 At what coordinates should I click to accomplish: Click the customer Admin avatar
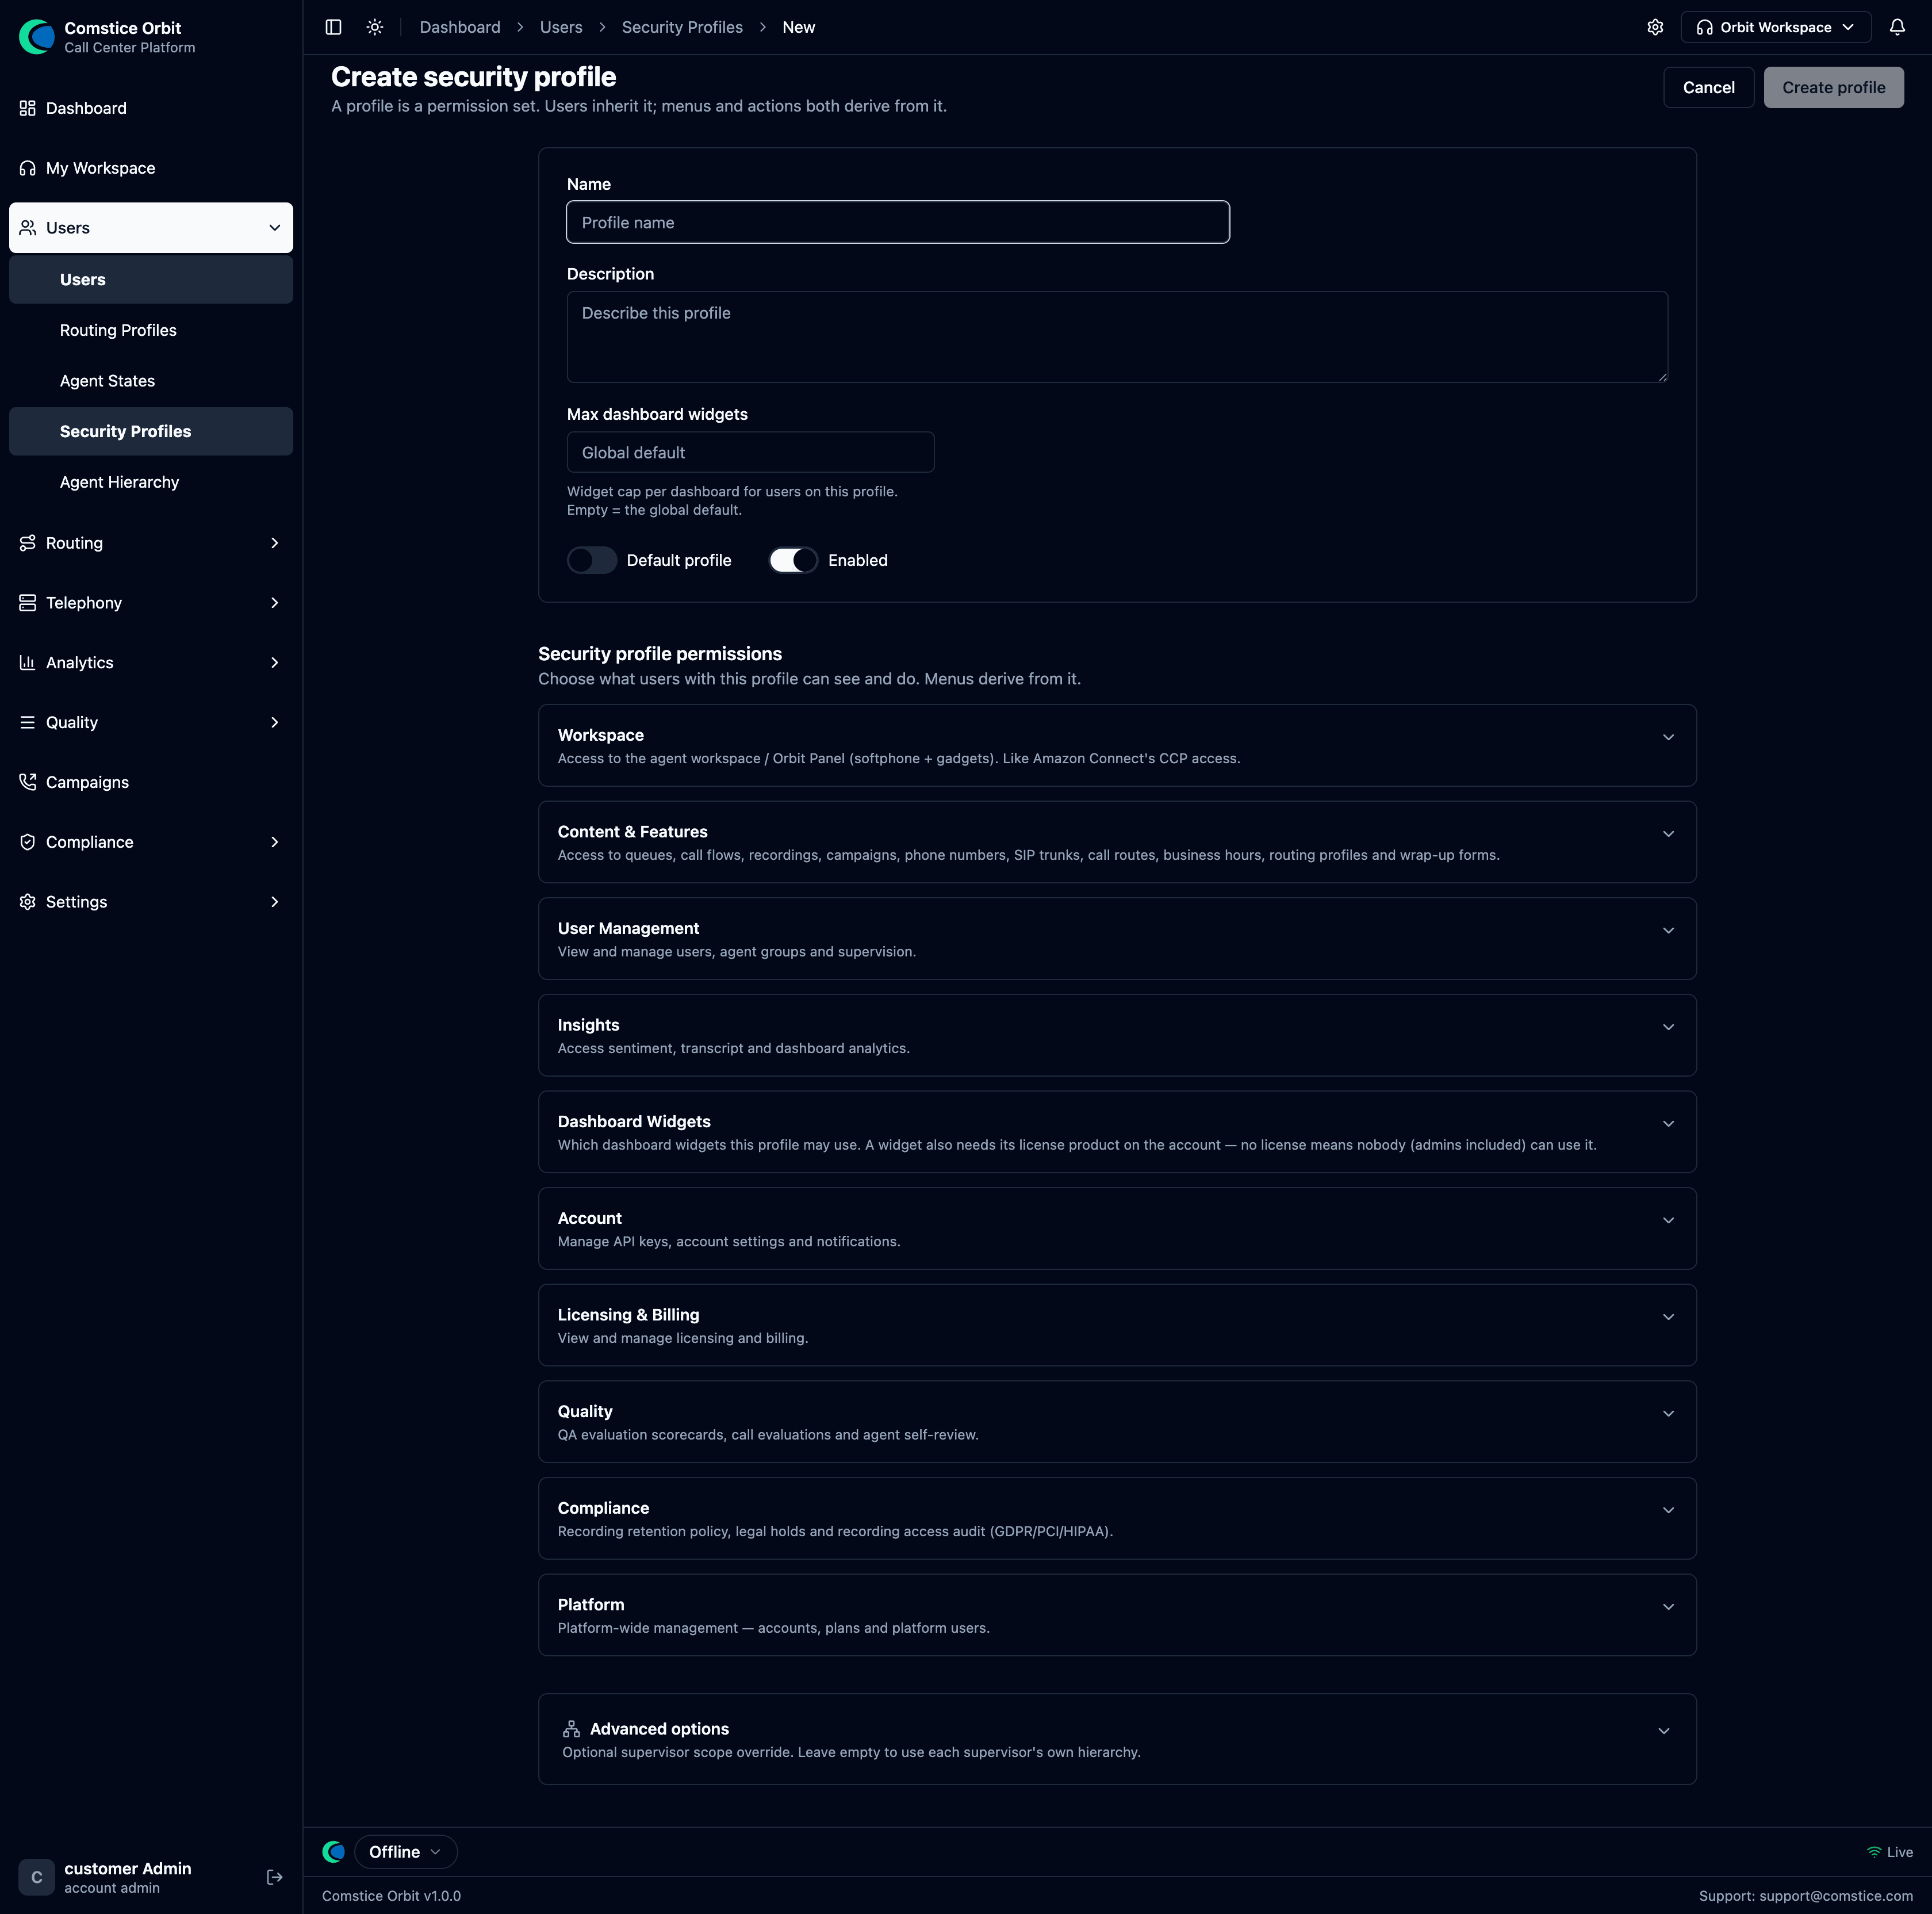pyautogui.click(x=37, y=1878)
